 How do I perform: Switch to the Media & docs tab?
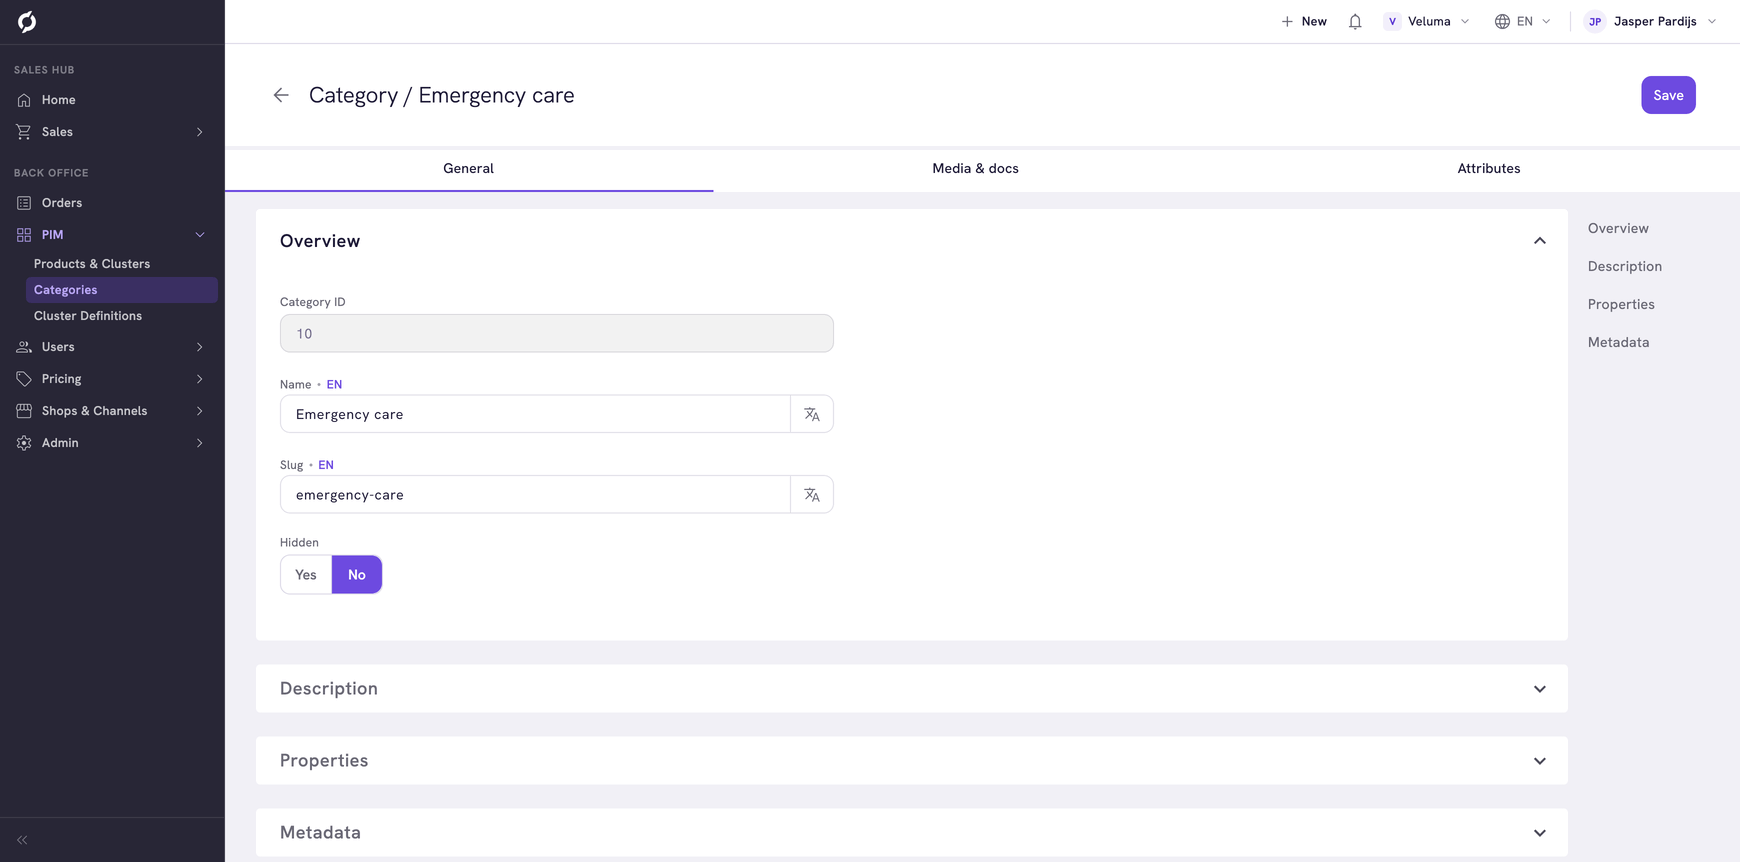[x=975, y=168]
